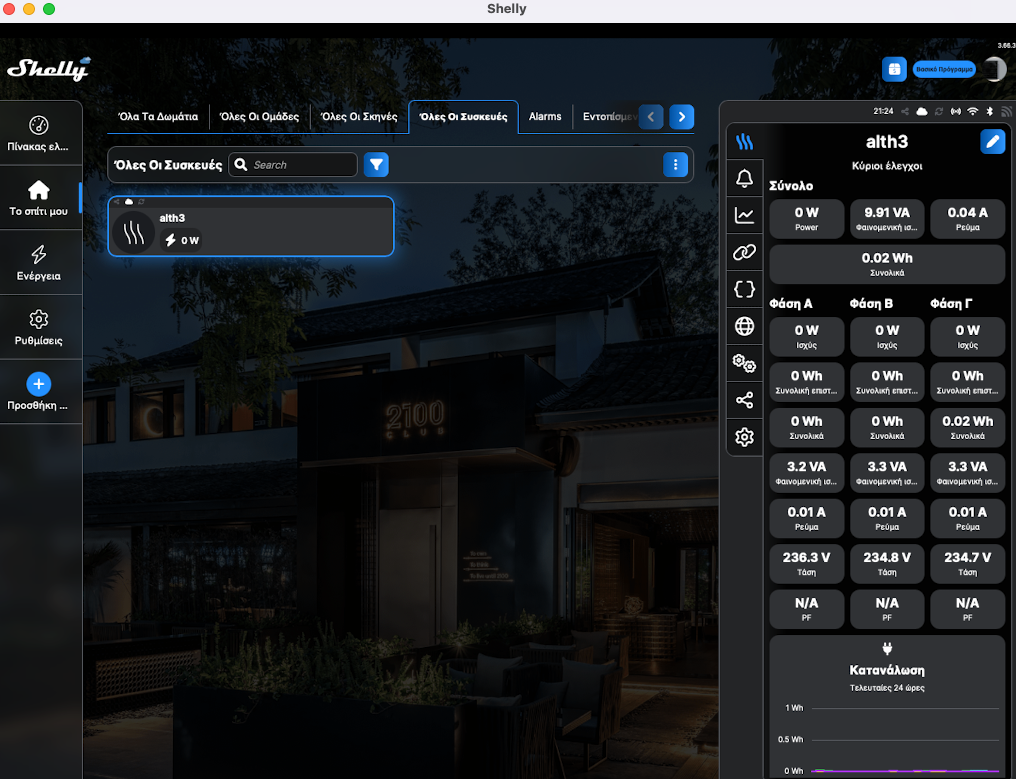
Task: Click the Shelly logo
Action: (x=49, y=69)
